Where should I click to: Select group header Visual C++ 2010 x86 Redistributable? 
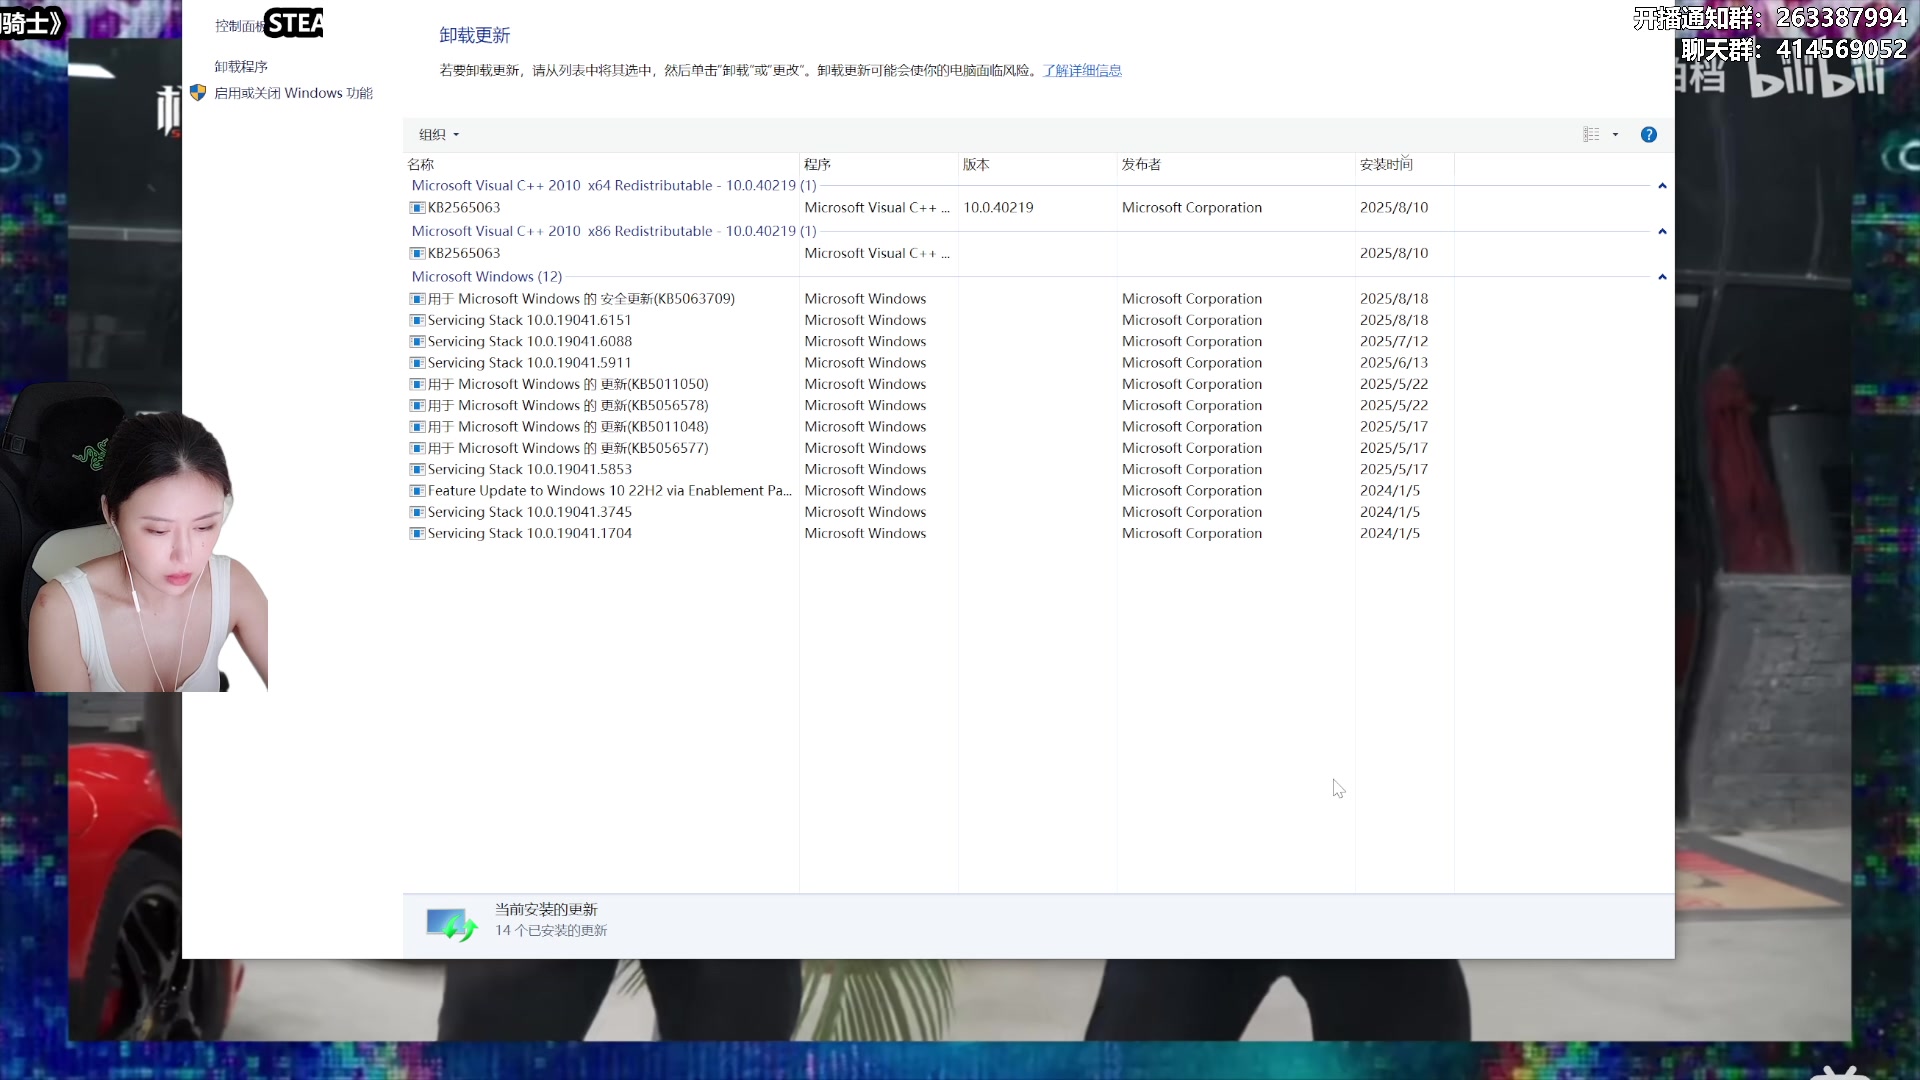tap(614, 231)
